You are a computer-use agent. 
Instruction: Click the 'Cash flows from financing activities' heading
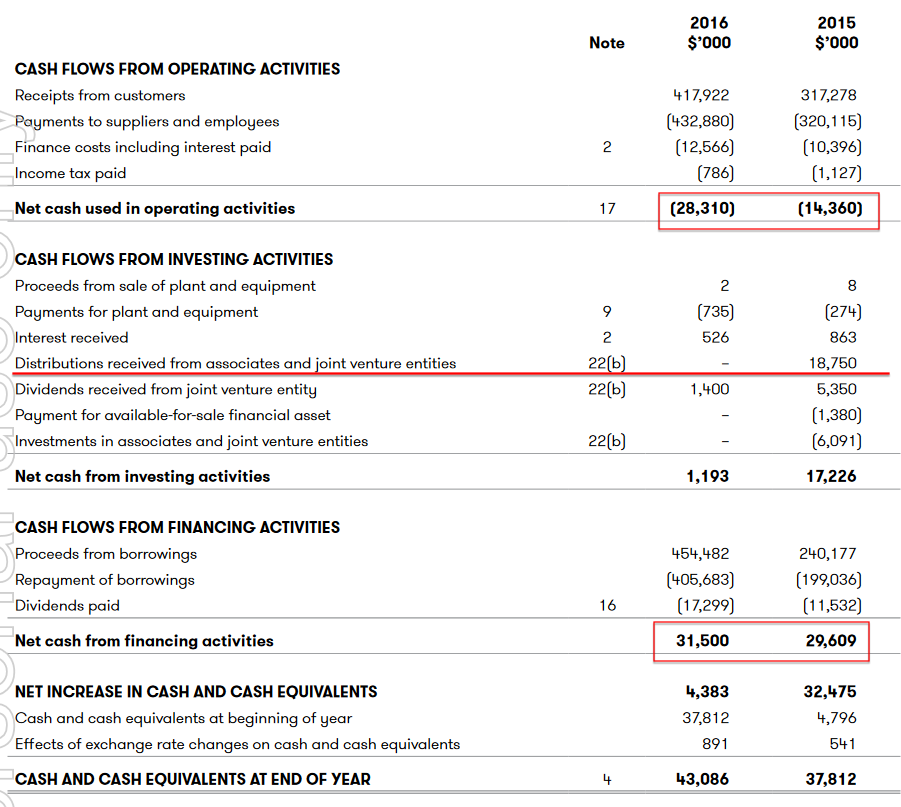pos(177,527)
